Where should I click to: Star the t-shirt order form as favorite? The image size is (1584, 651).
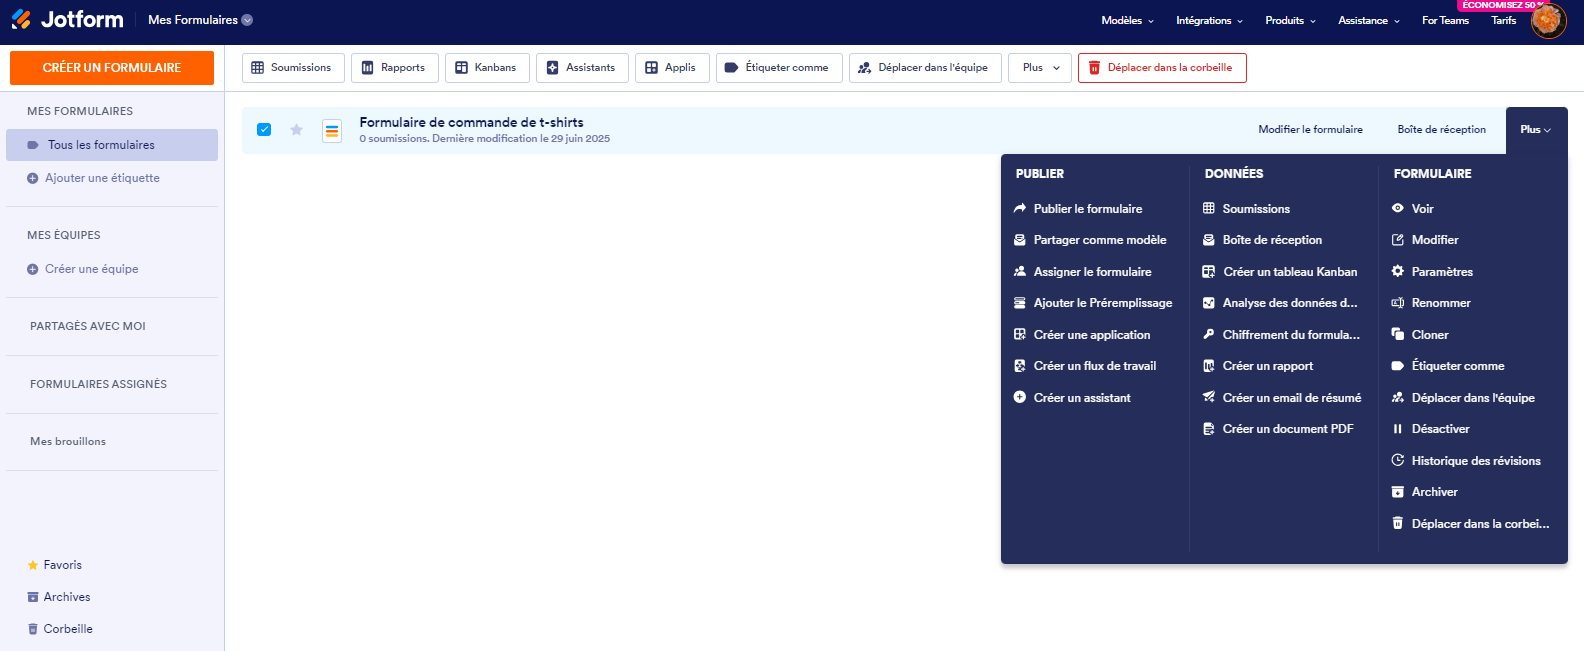pyautogui.click(x=296, y=130)
